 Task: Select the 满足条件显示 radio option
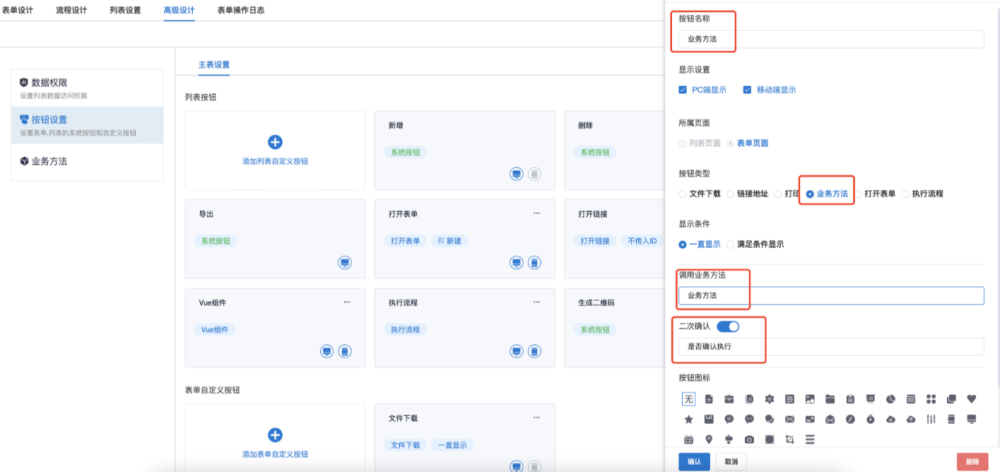pos(731,243)
